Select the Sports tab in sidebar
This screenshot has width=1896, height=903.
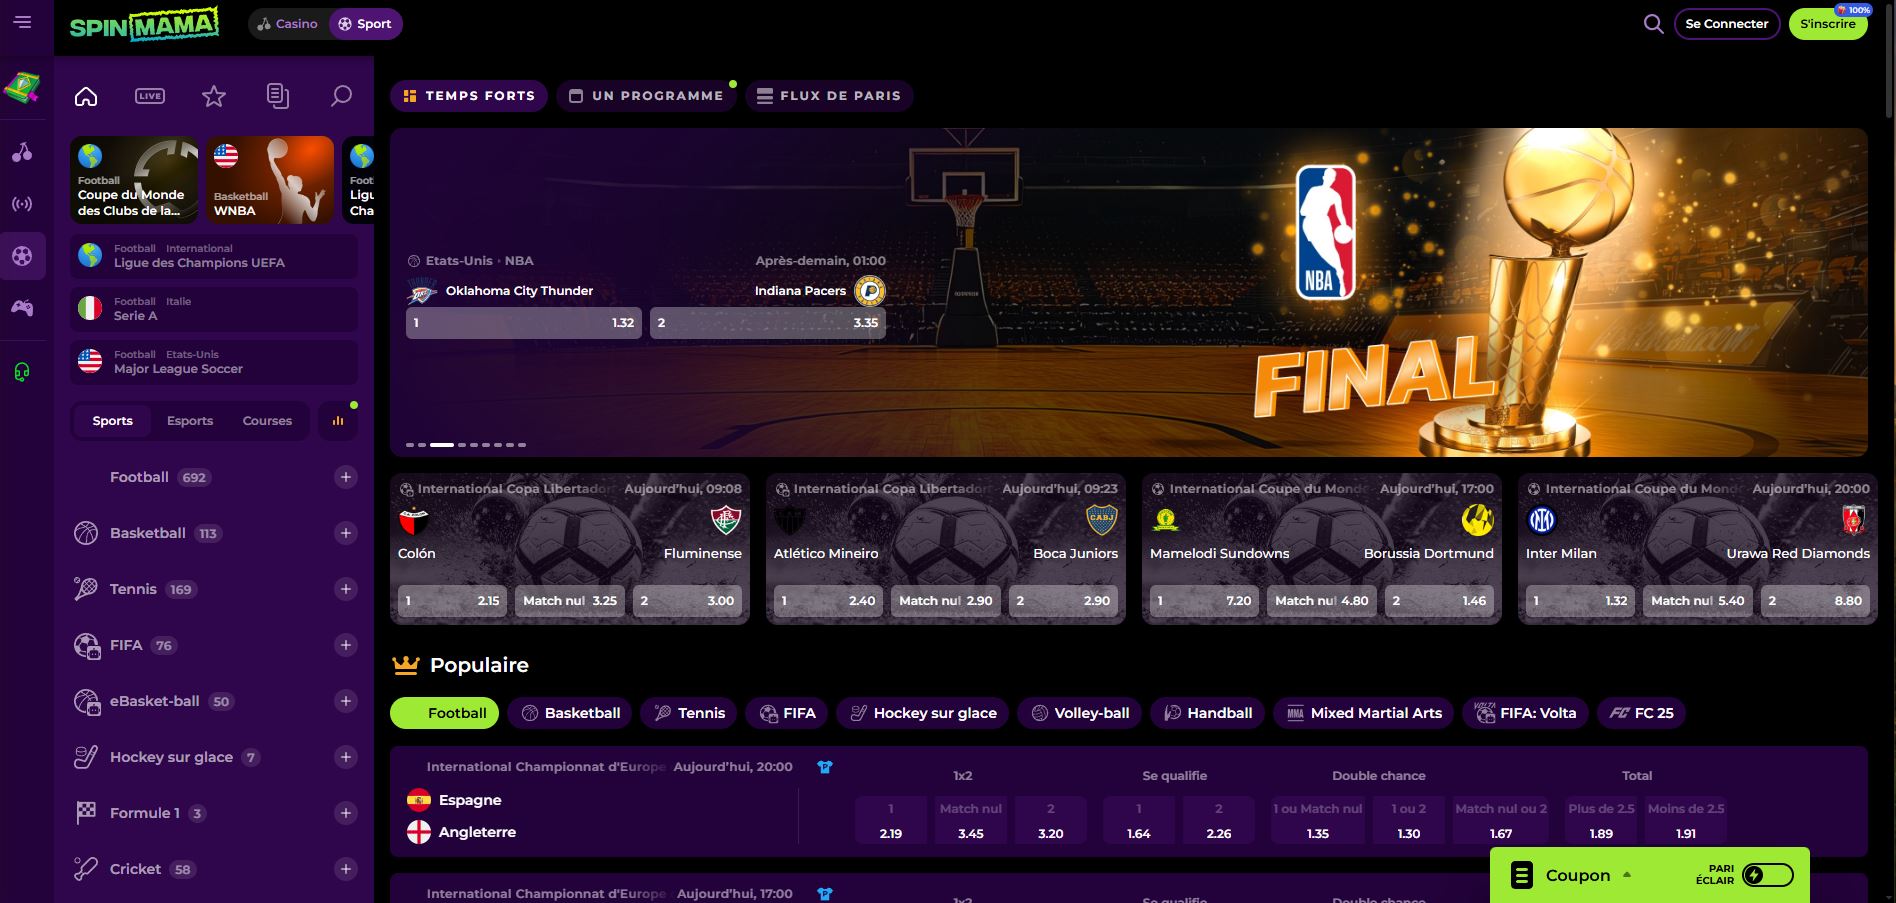[112, 421]
